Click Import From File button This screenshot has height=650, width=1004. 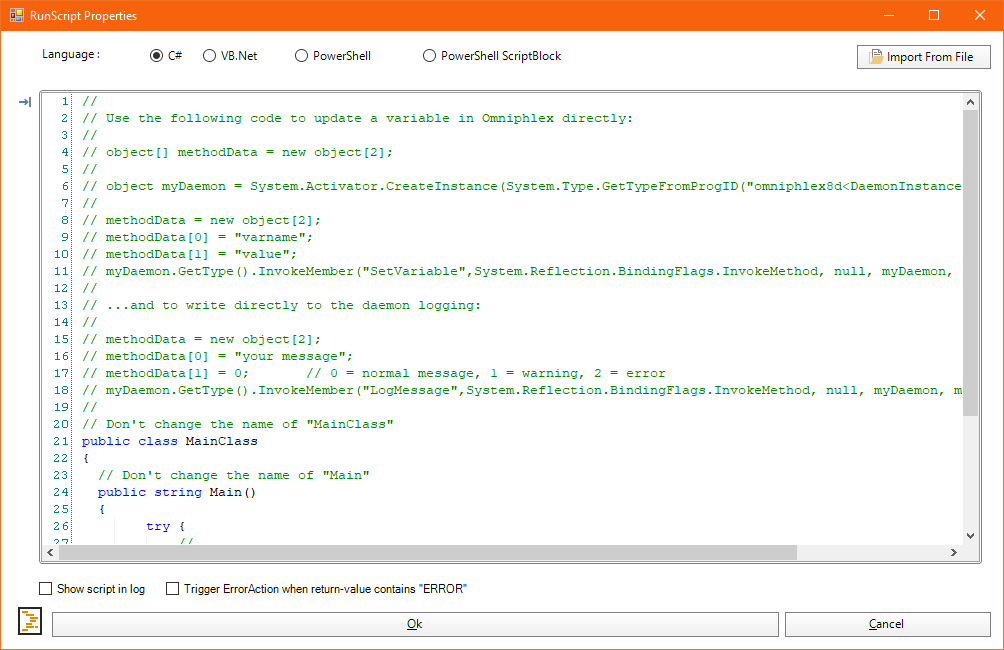pyautogui.click(x=923, y=57)
